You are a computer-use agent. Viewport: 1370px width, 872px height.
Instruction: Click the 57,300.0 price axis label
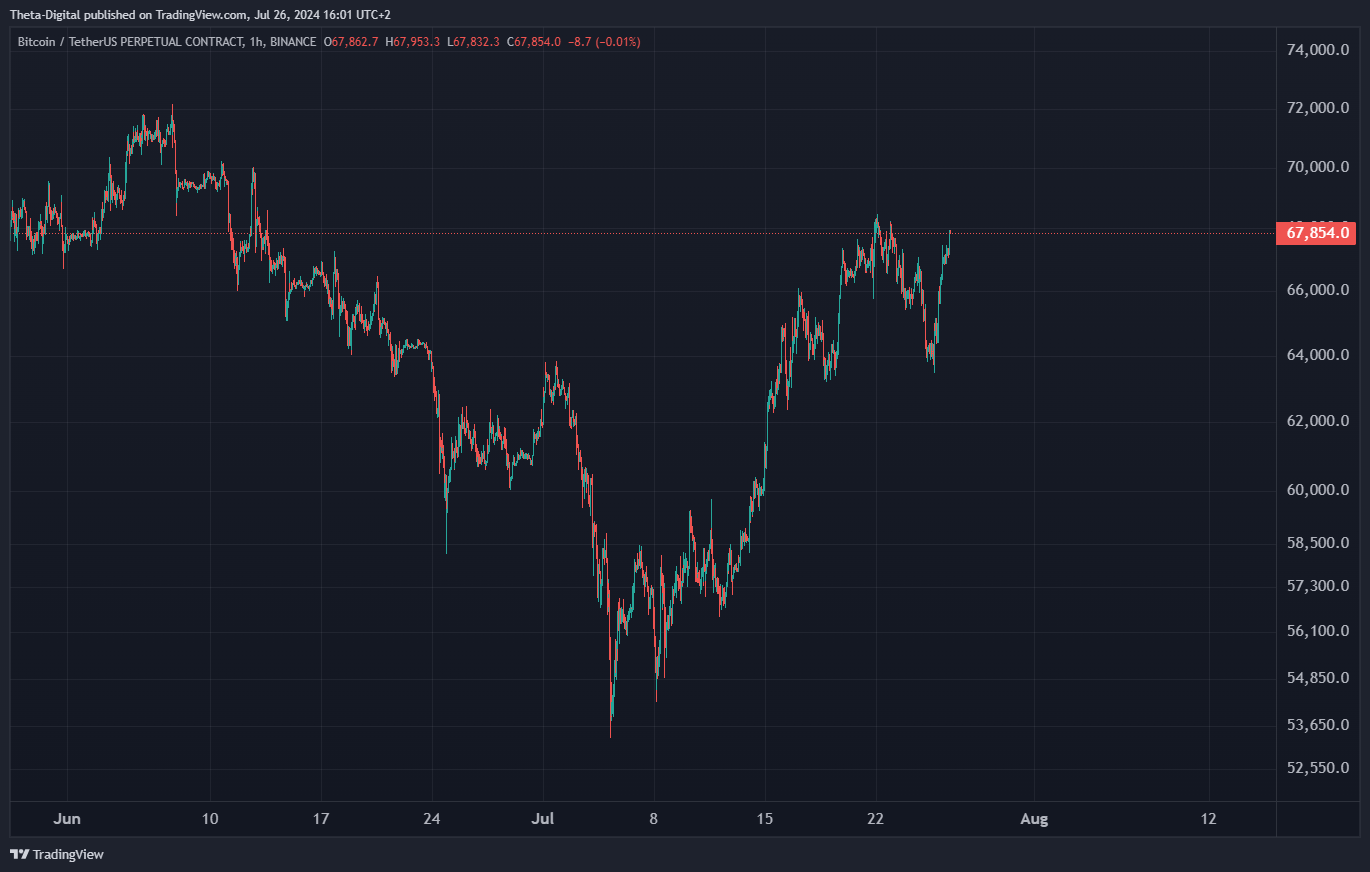[1317, 586]
